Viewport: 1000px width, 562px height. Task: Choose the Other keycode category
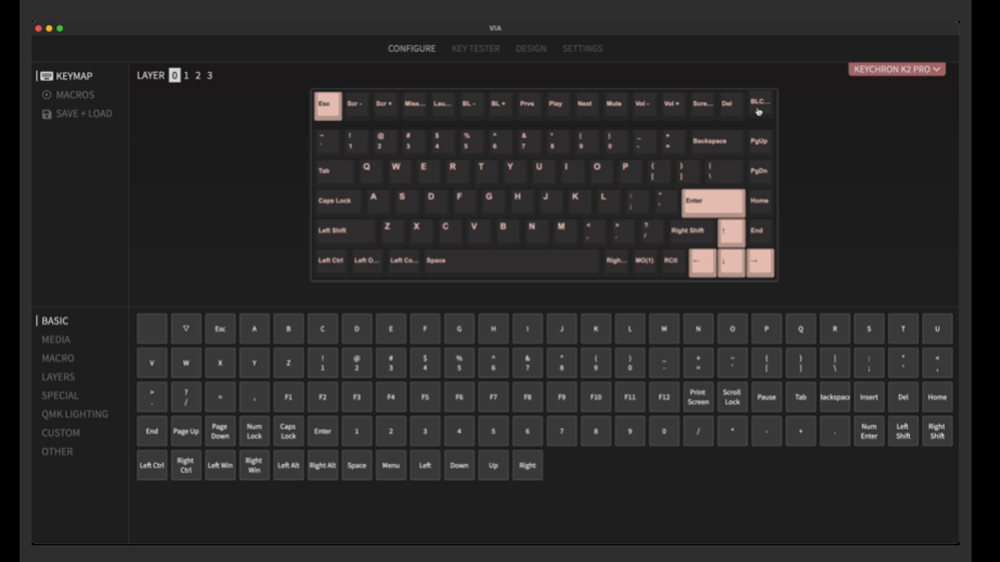click(57, 451)
